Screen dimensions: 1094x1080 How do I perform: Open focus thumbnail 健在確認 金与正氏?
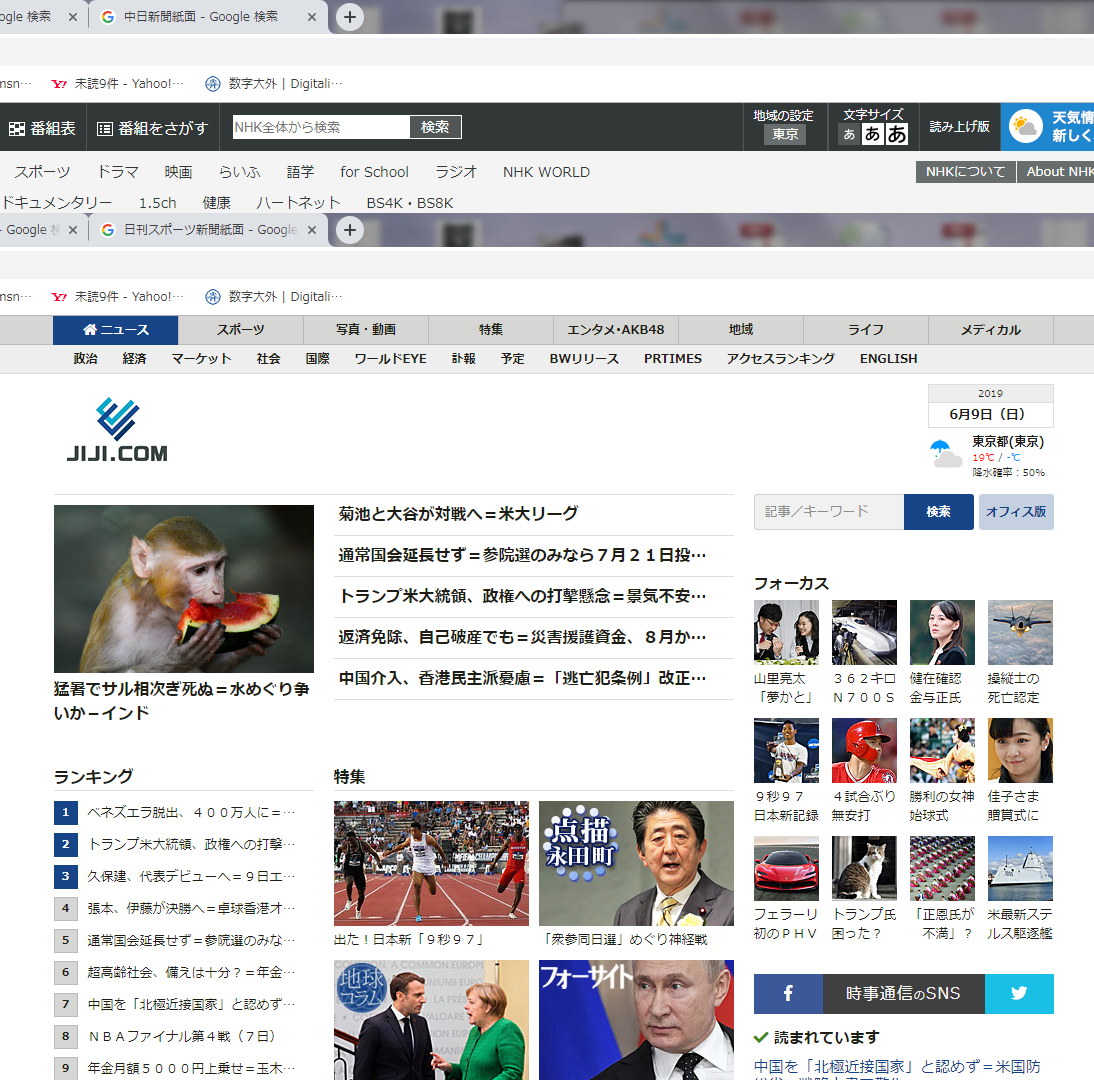tap(942, 632)
